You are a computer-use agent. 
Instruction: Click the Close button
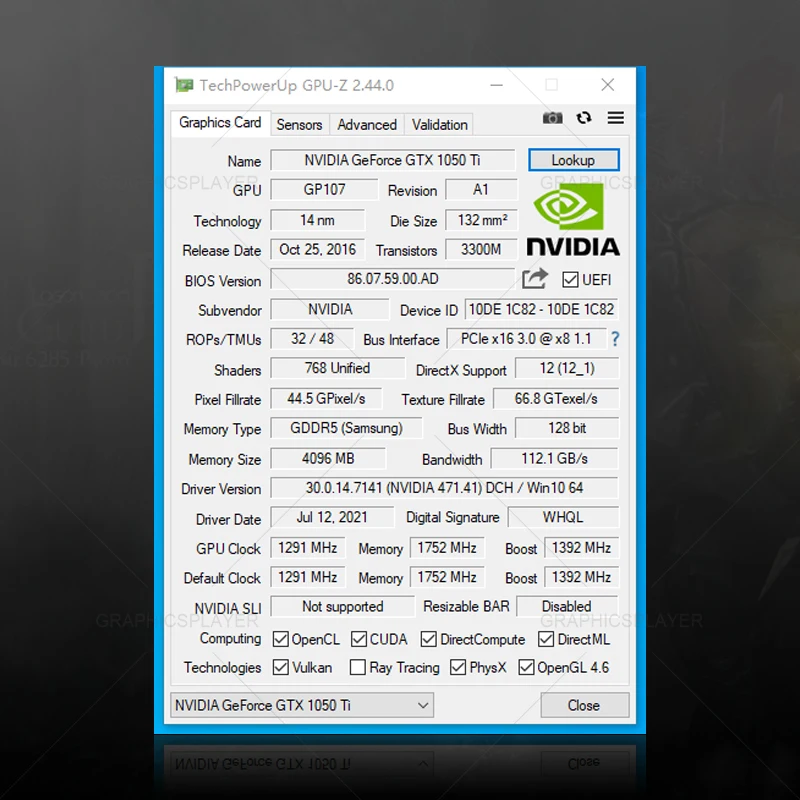tap(585, 705)
